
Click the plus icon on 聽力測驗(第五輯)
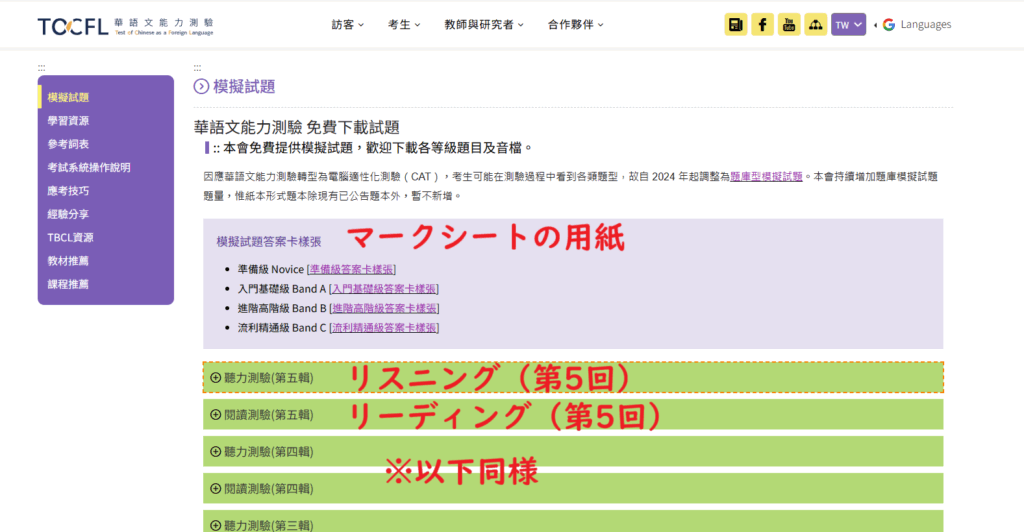point(215,378)
